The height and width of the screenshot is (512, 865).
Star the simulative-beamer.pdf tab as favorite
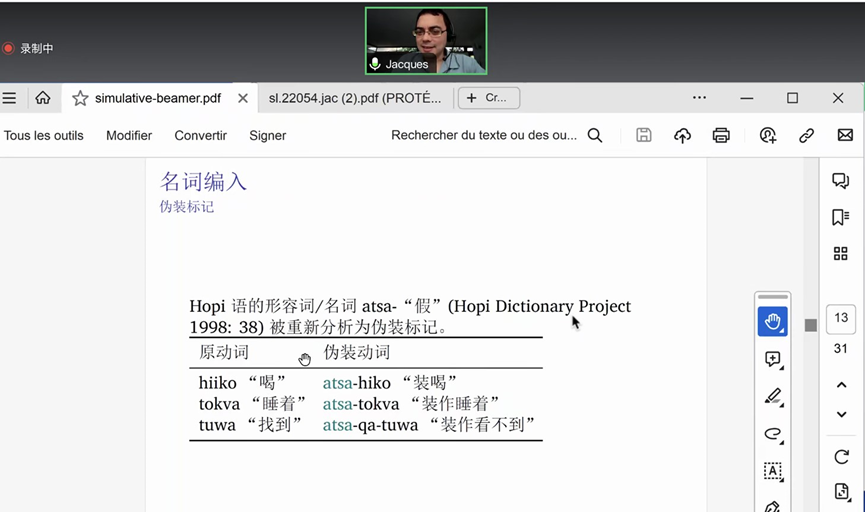(x=80, y=98)
